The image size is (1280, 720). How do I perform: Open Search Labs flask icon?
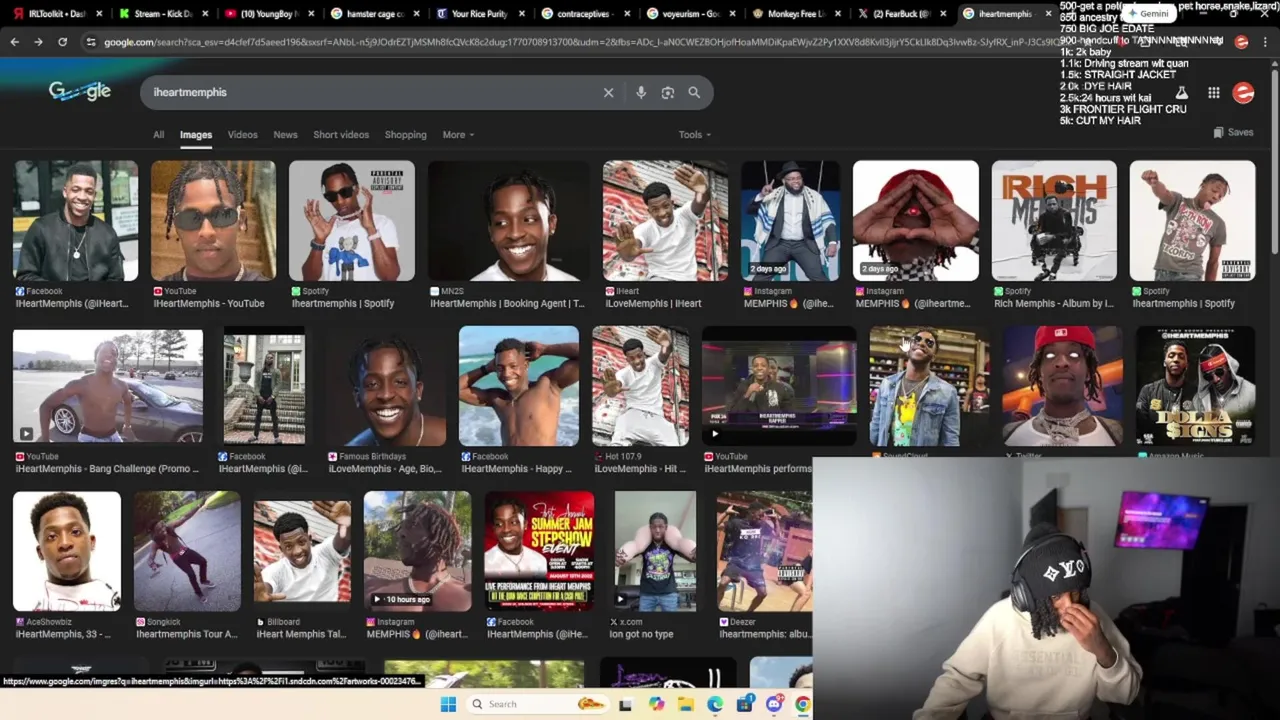coord(1182,93)
